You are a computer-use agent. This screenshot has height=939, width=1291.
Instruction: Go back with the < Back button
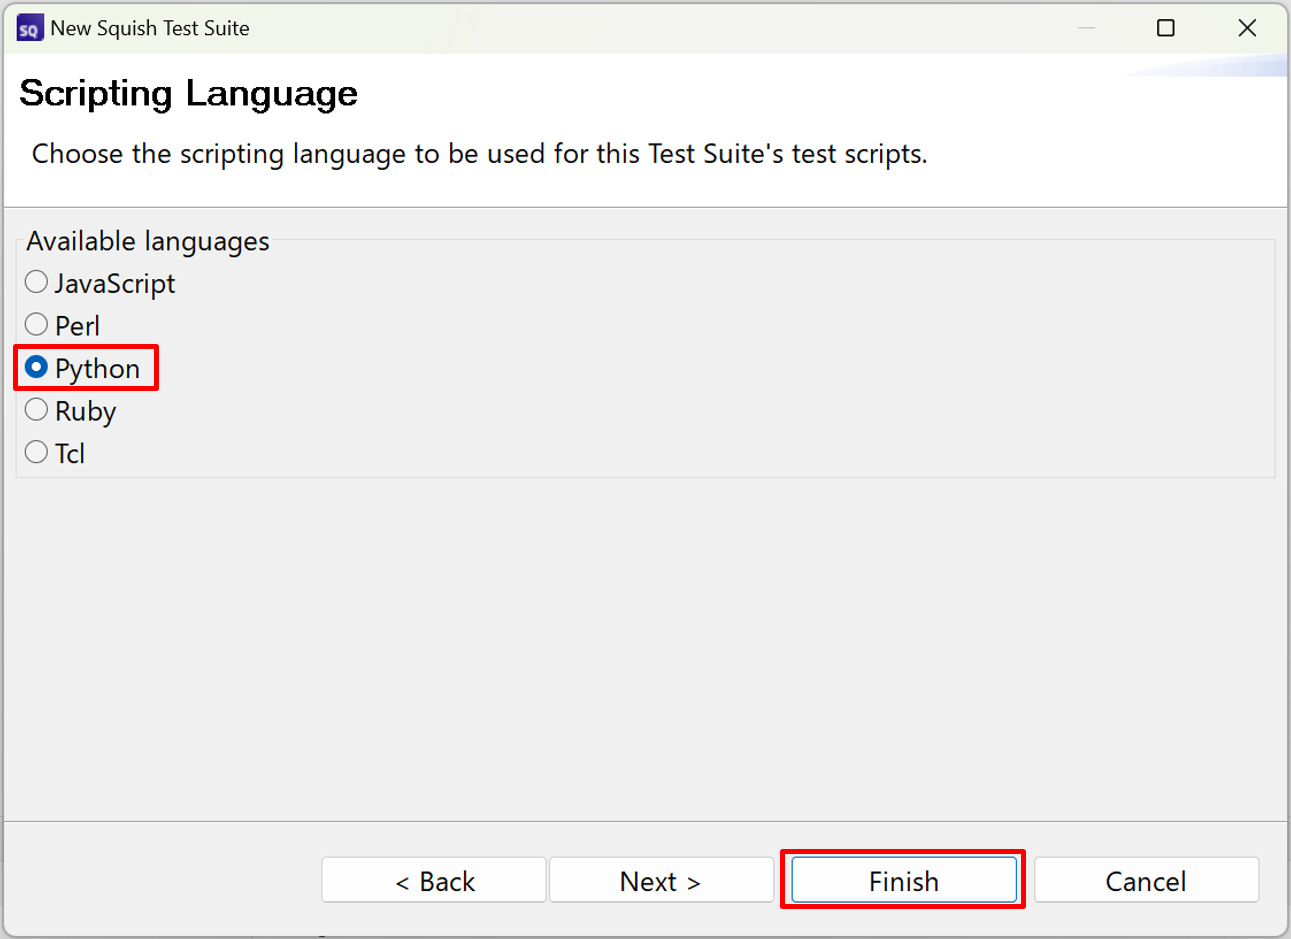434,881
